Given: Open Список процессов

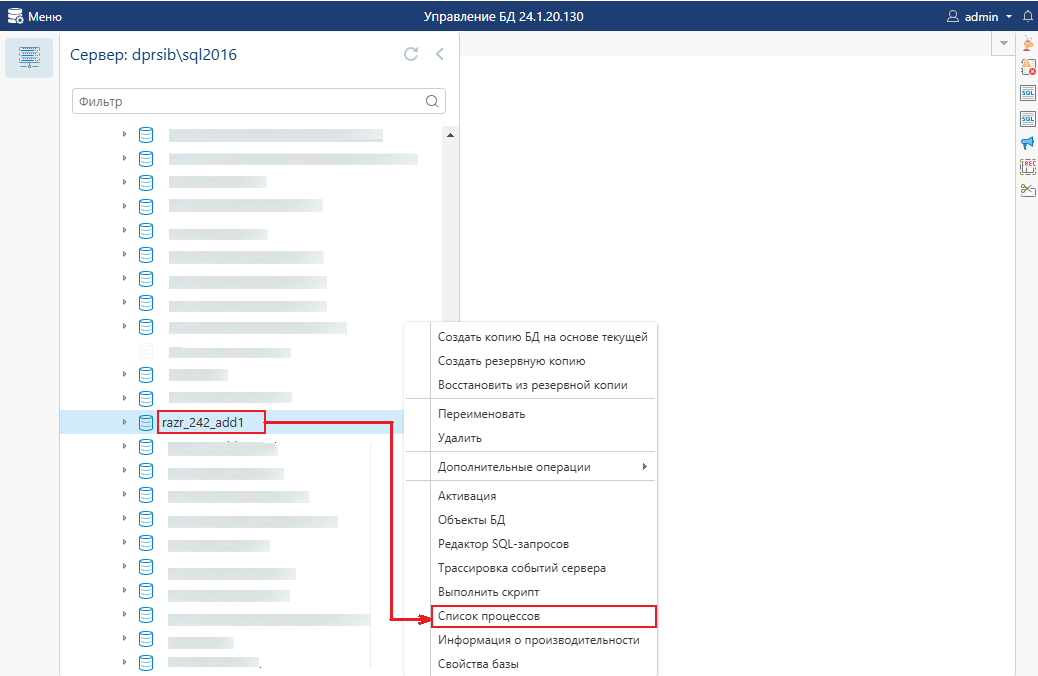Looking at the screenshot, I should pos(543,616).
